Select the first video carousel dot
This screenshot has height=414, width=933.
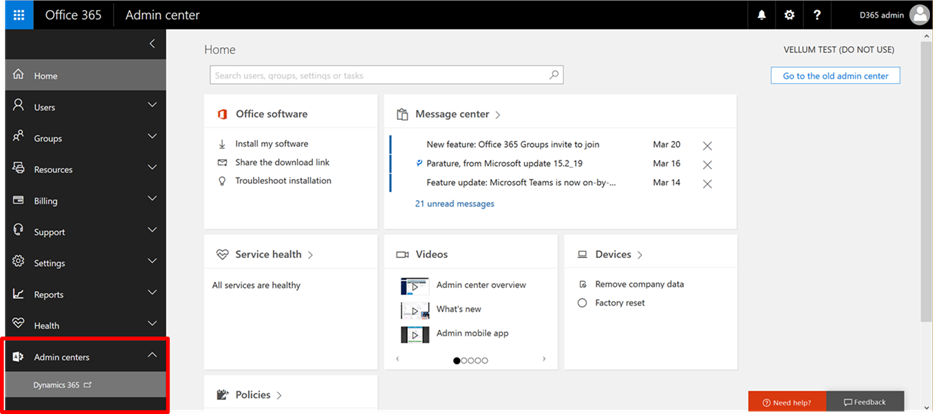pyautogui.click(x=456, y=360)
